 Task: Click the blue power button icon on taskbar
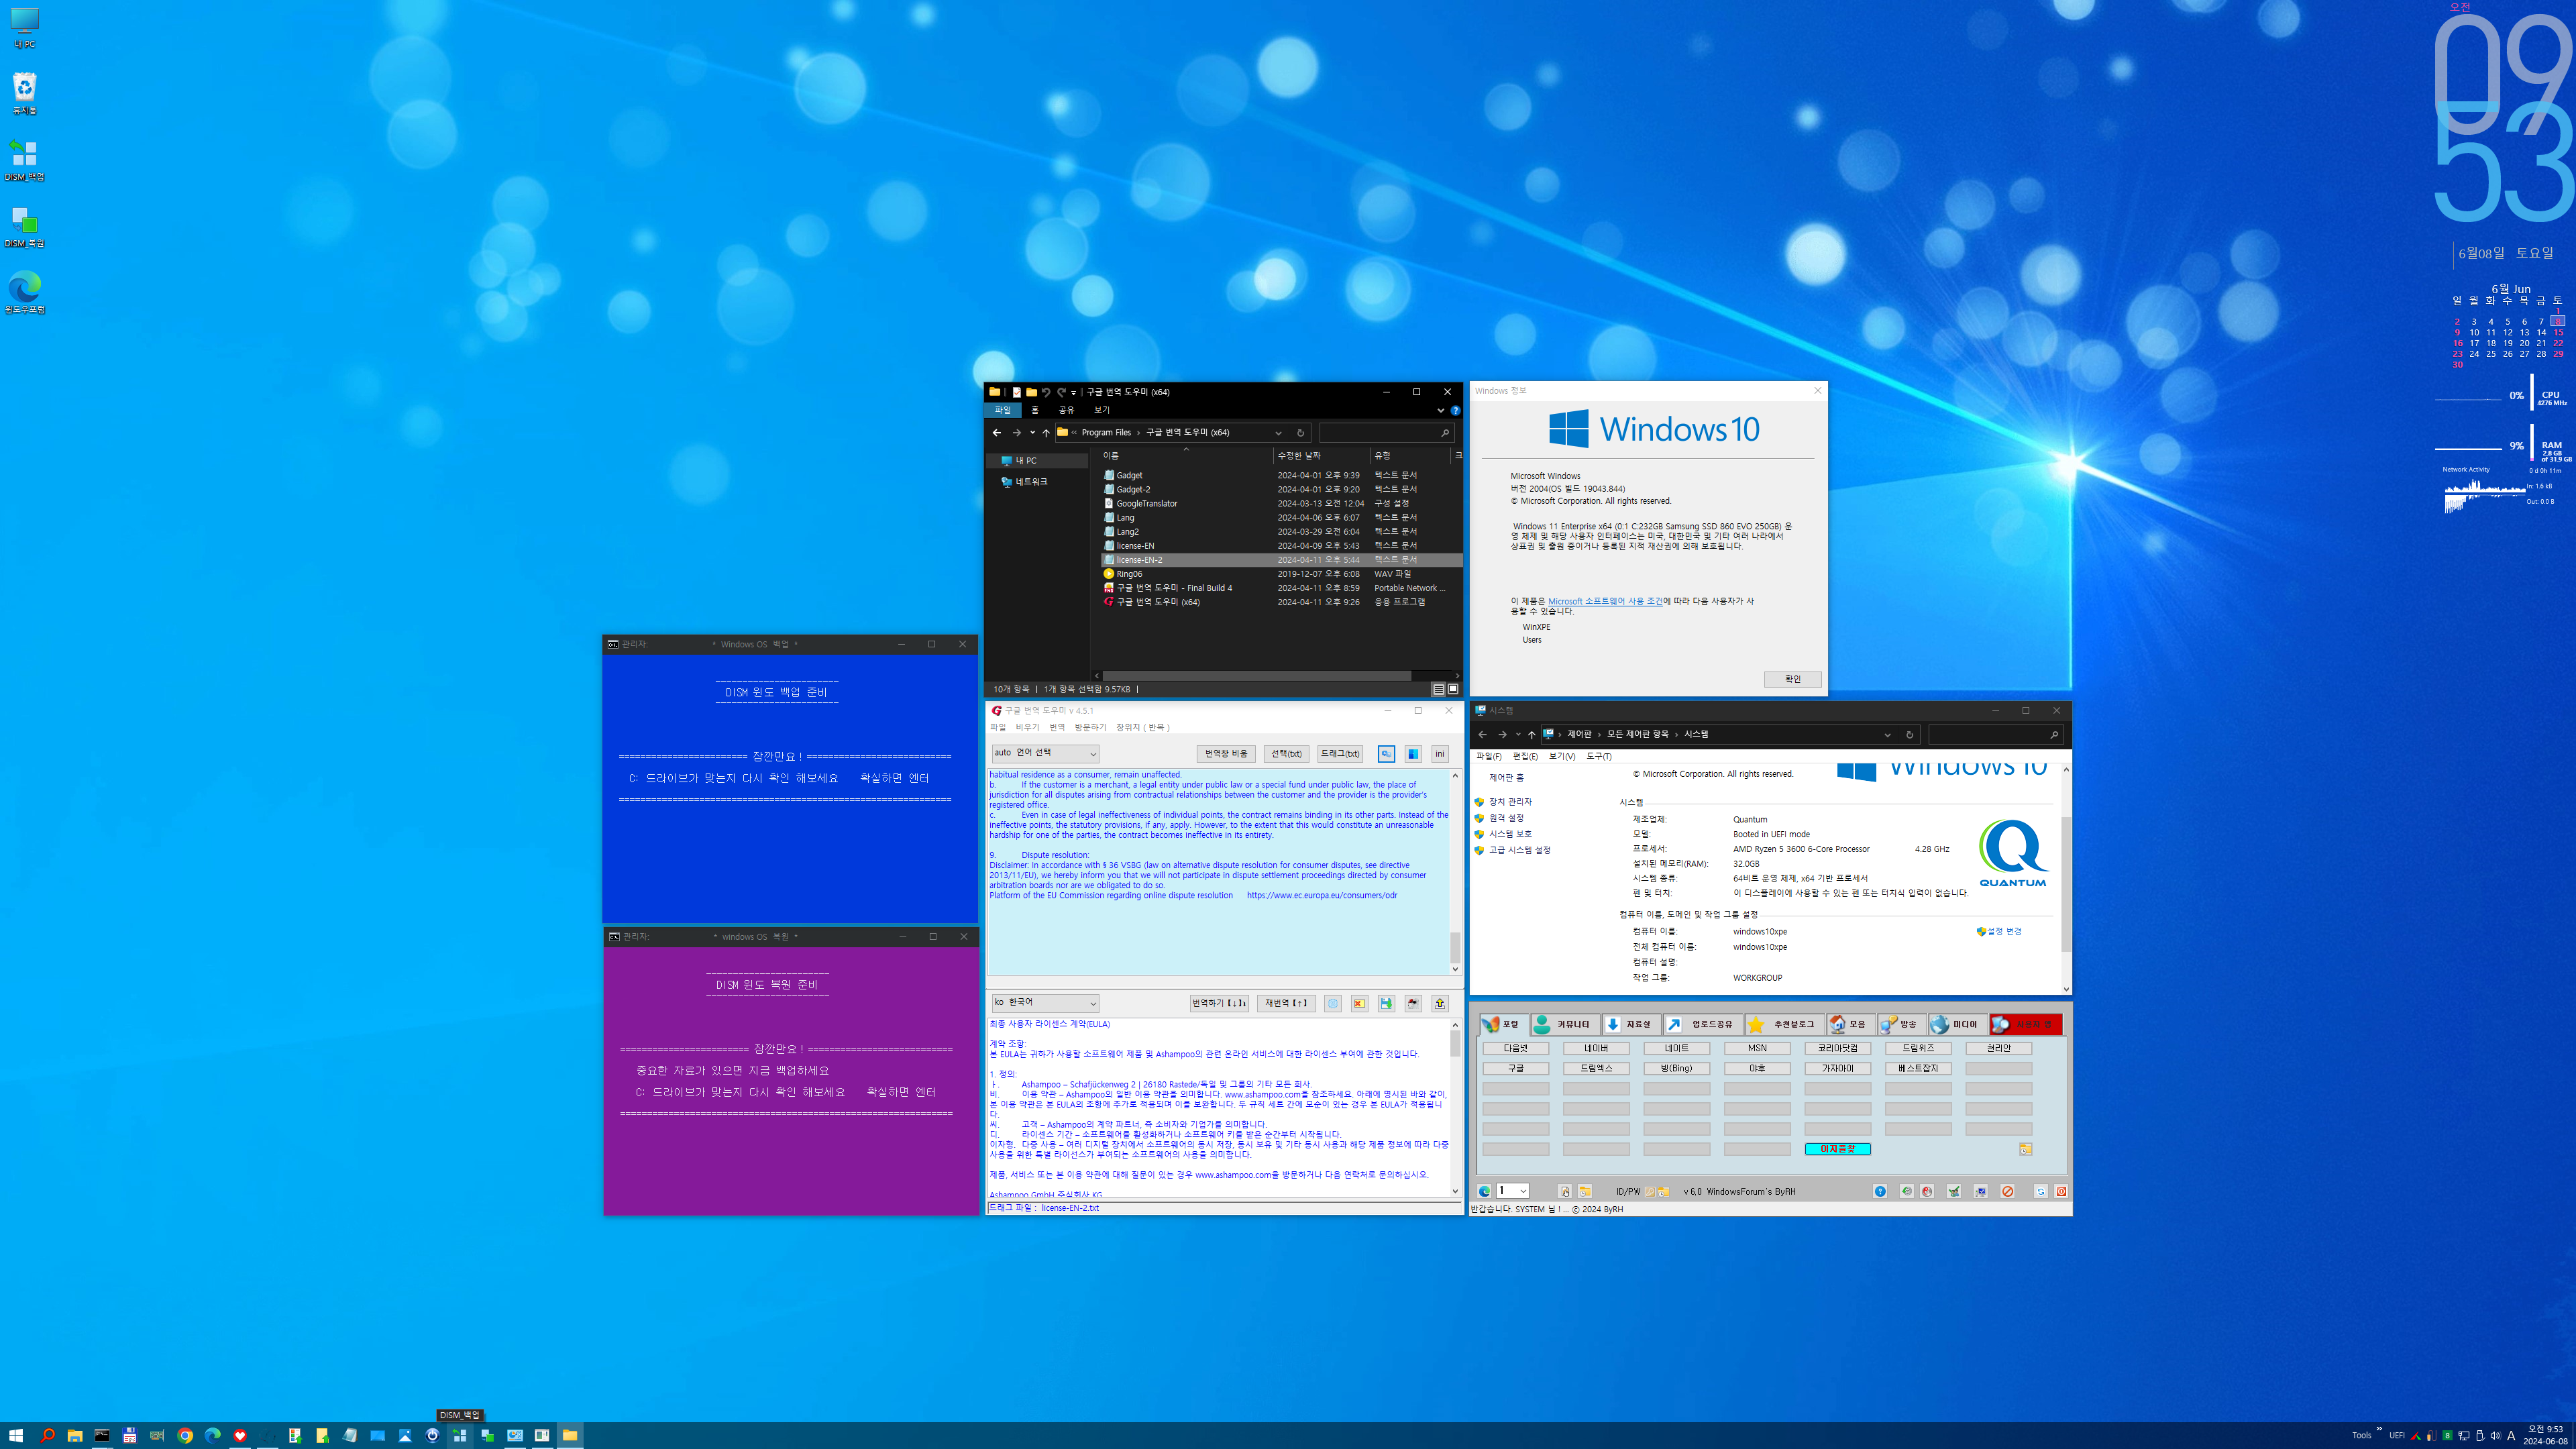click(432, 1435)
